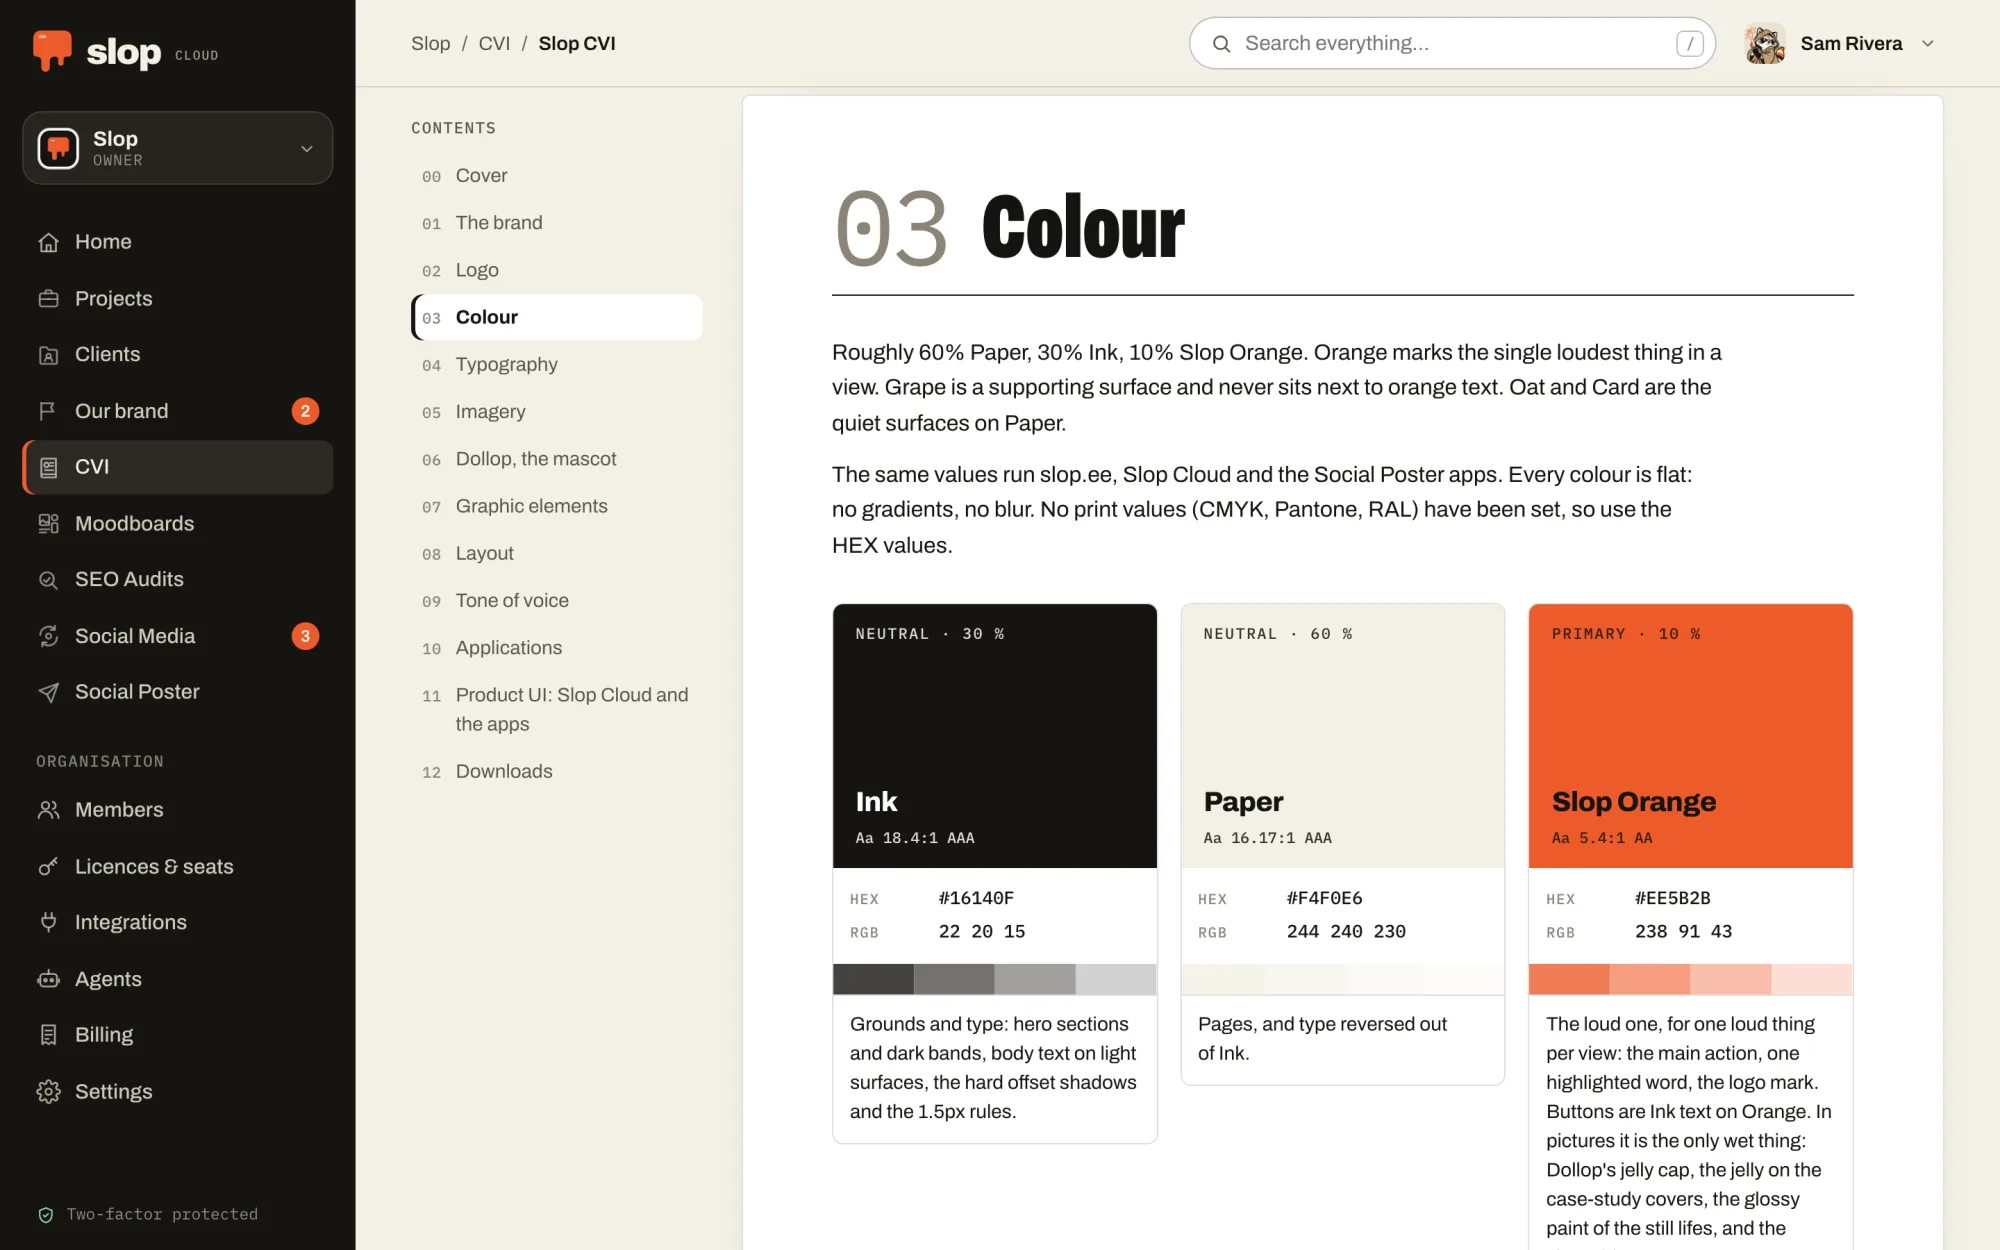The height and width of the screenshot is (1250, 2000).
Task: Open the Cover section in contents
Action: pos(556,176)
